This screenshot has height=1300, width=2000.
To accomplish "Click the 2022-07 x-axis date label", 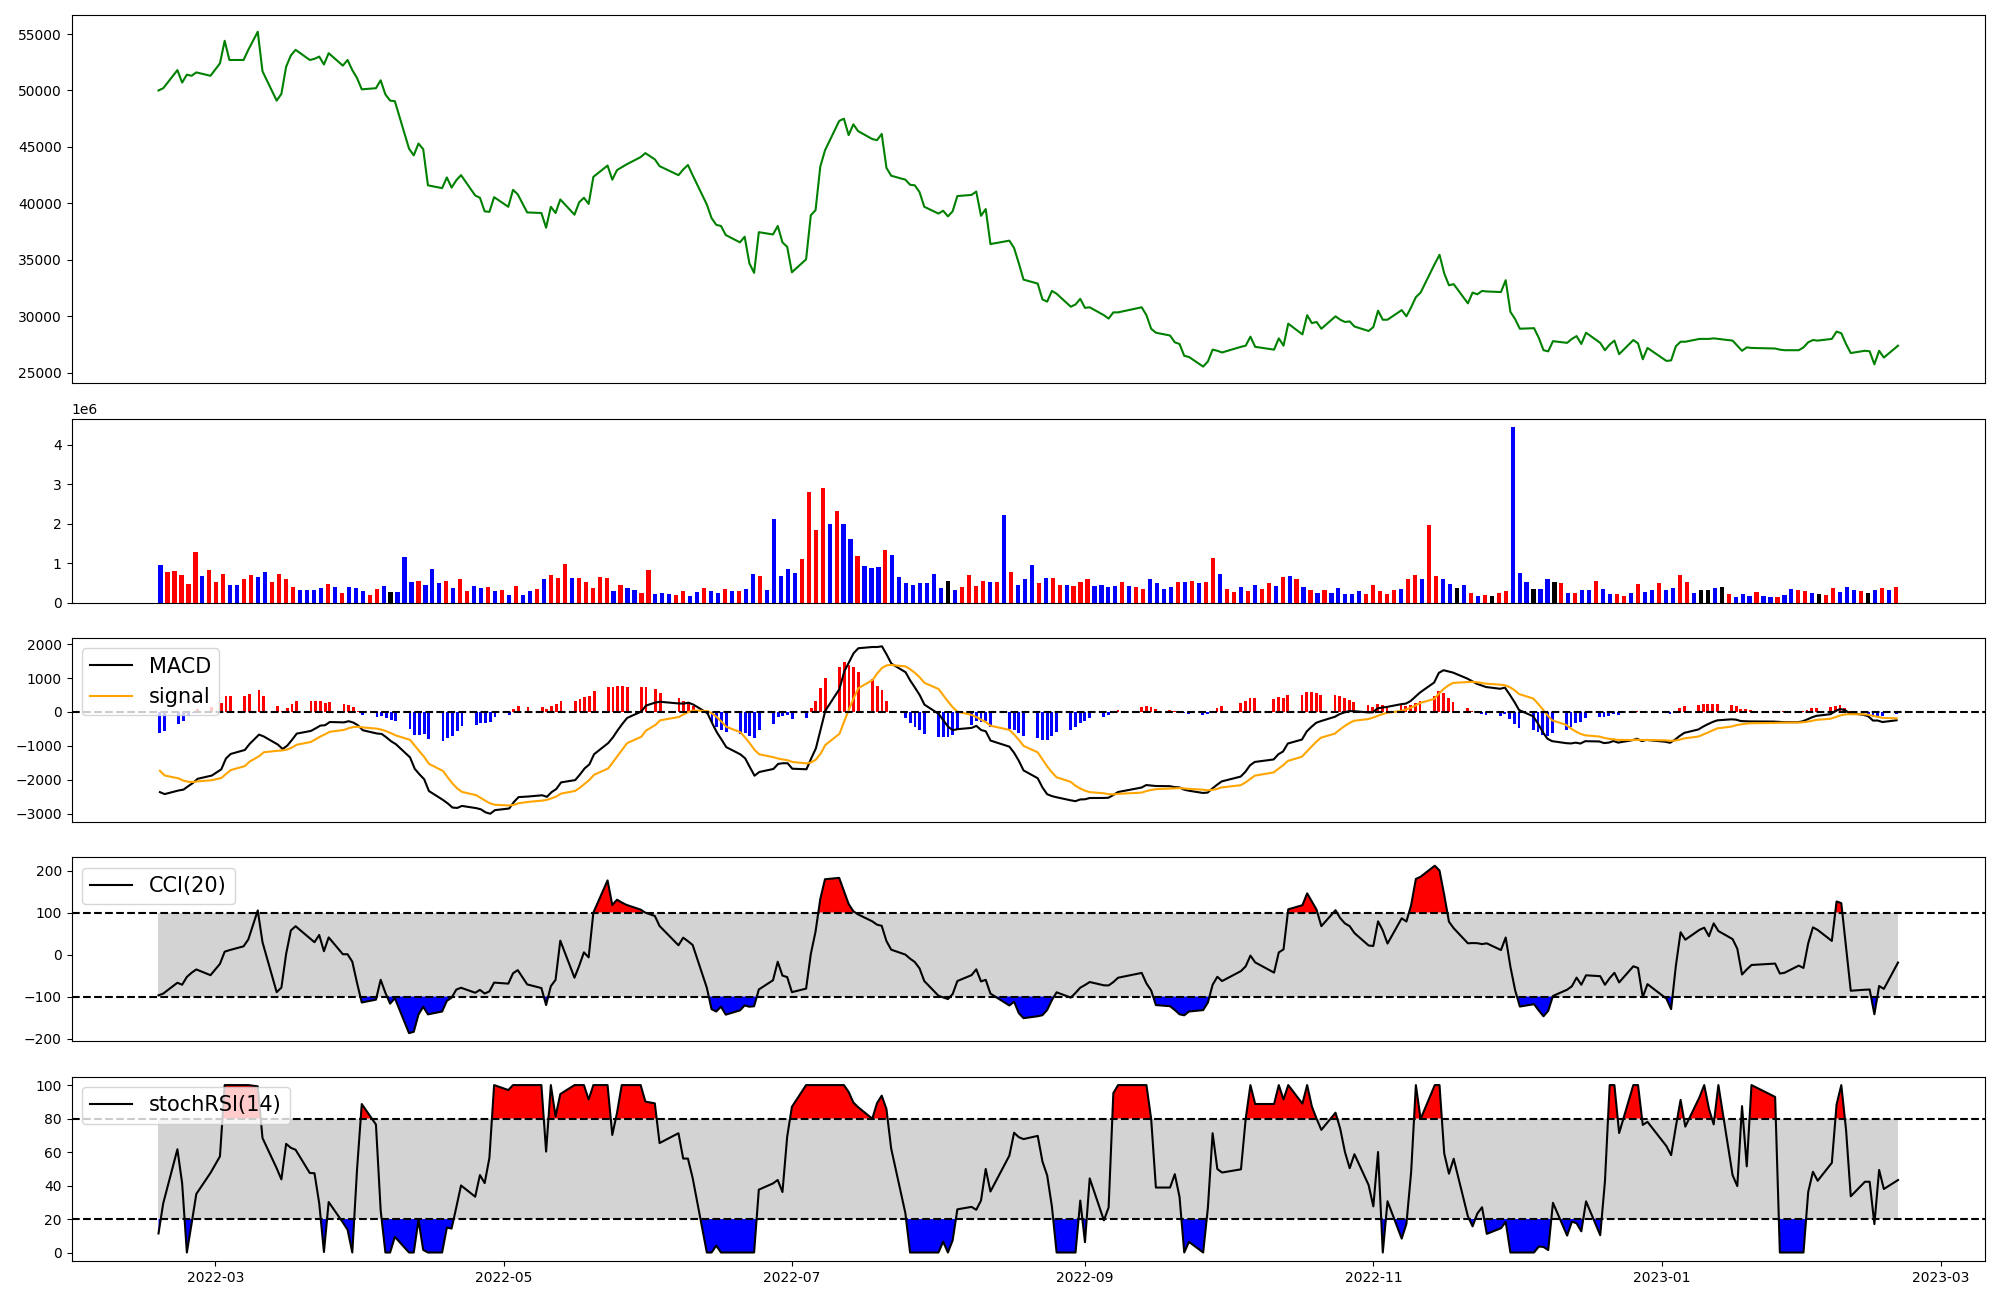I will [x=792, y=1277].
